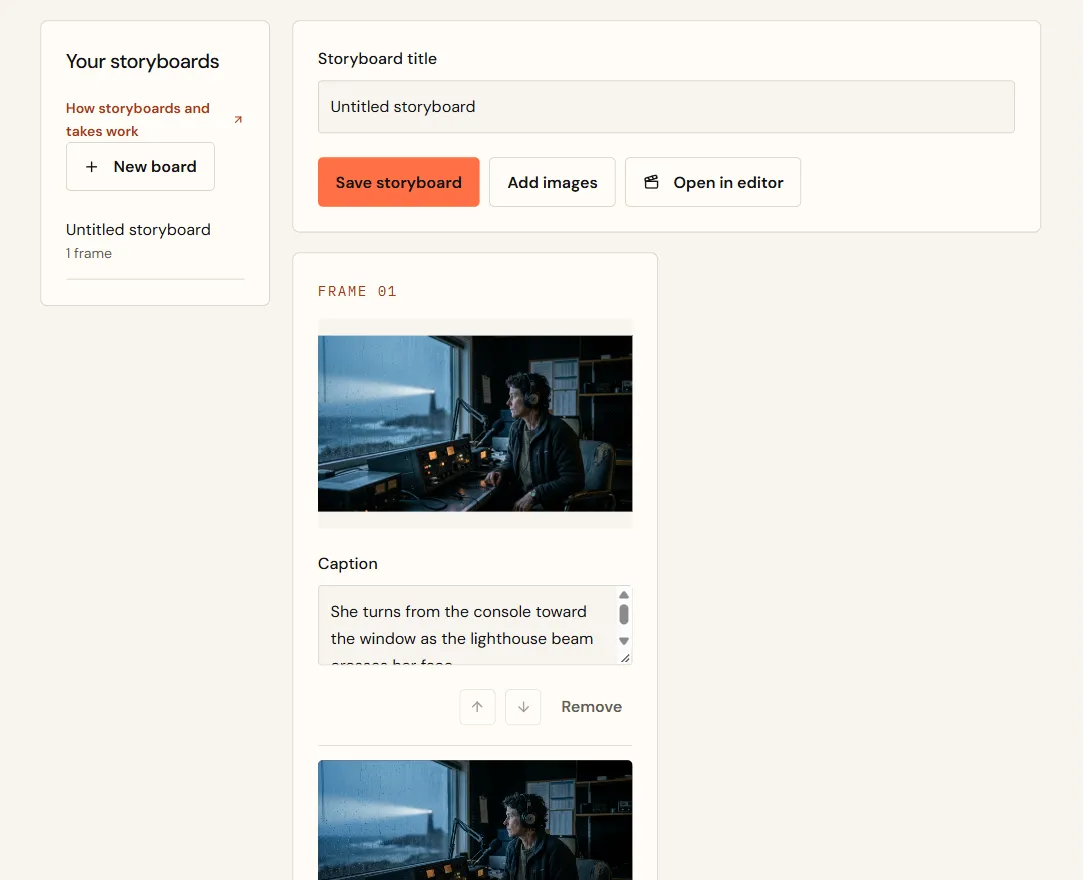Click the caption scrollbar down arrow
Viewport: 1084px width, 880px height.
[624, 641]
